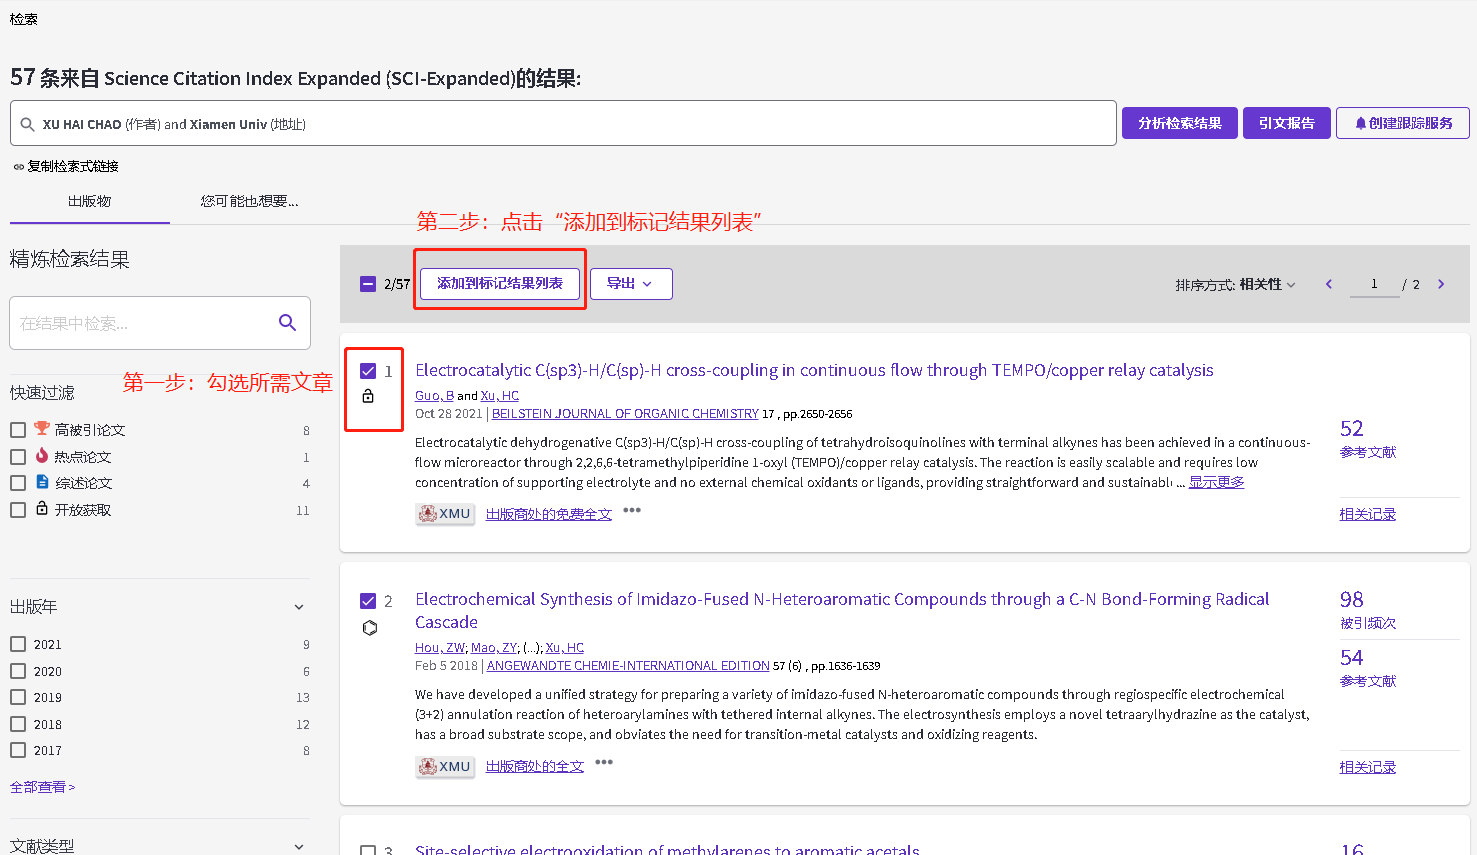
Task: Go to next results page arrow
Action: (1441, 284)
